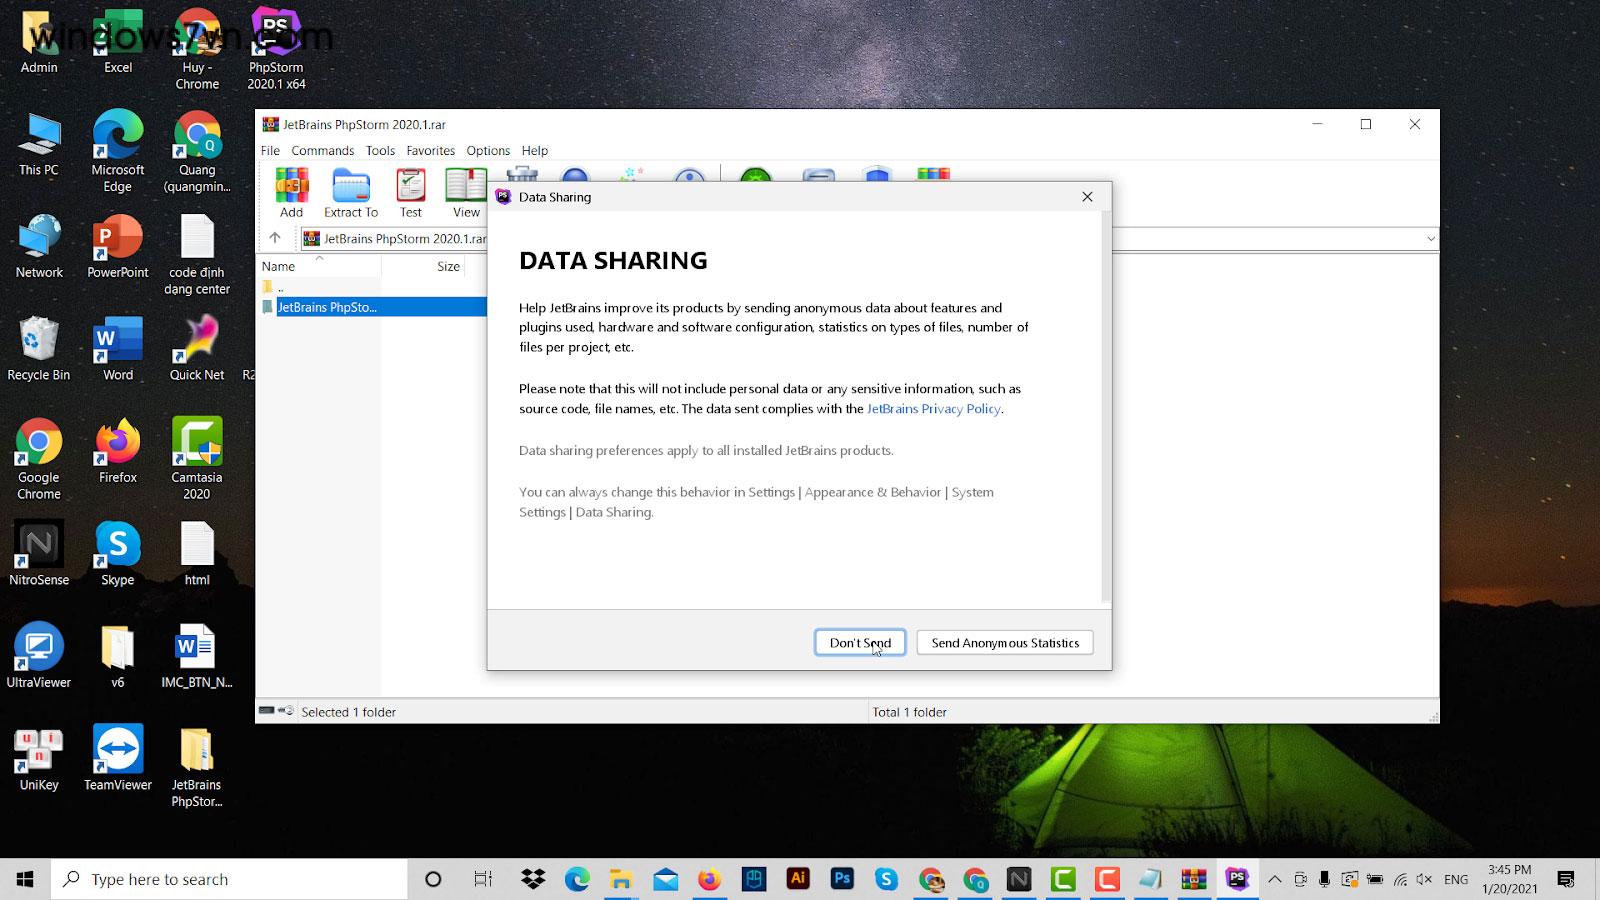Click the Extract To toolbar icon
1600x900 pixels.
click(x=351, y=192)
